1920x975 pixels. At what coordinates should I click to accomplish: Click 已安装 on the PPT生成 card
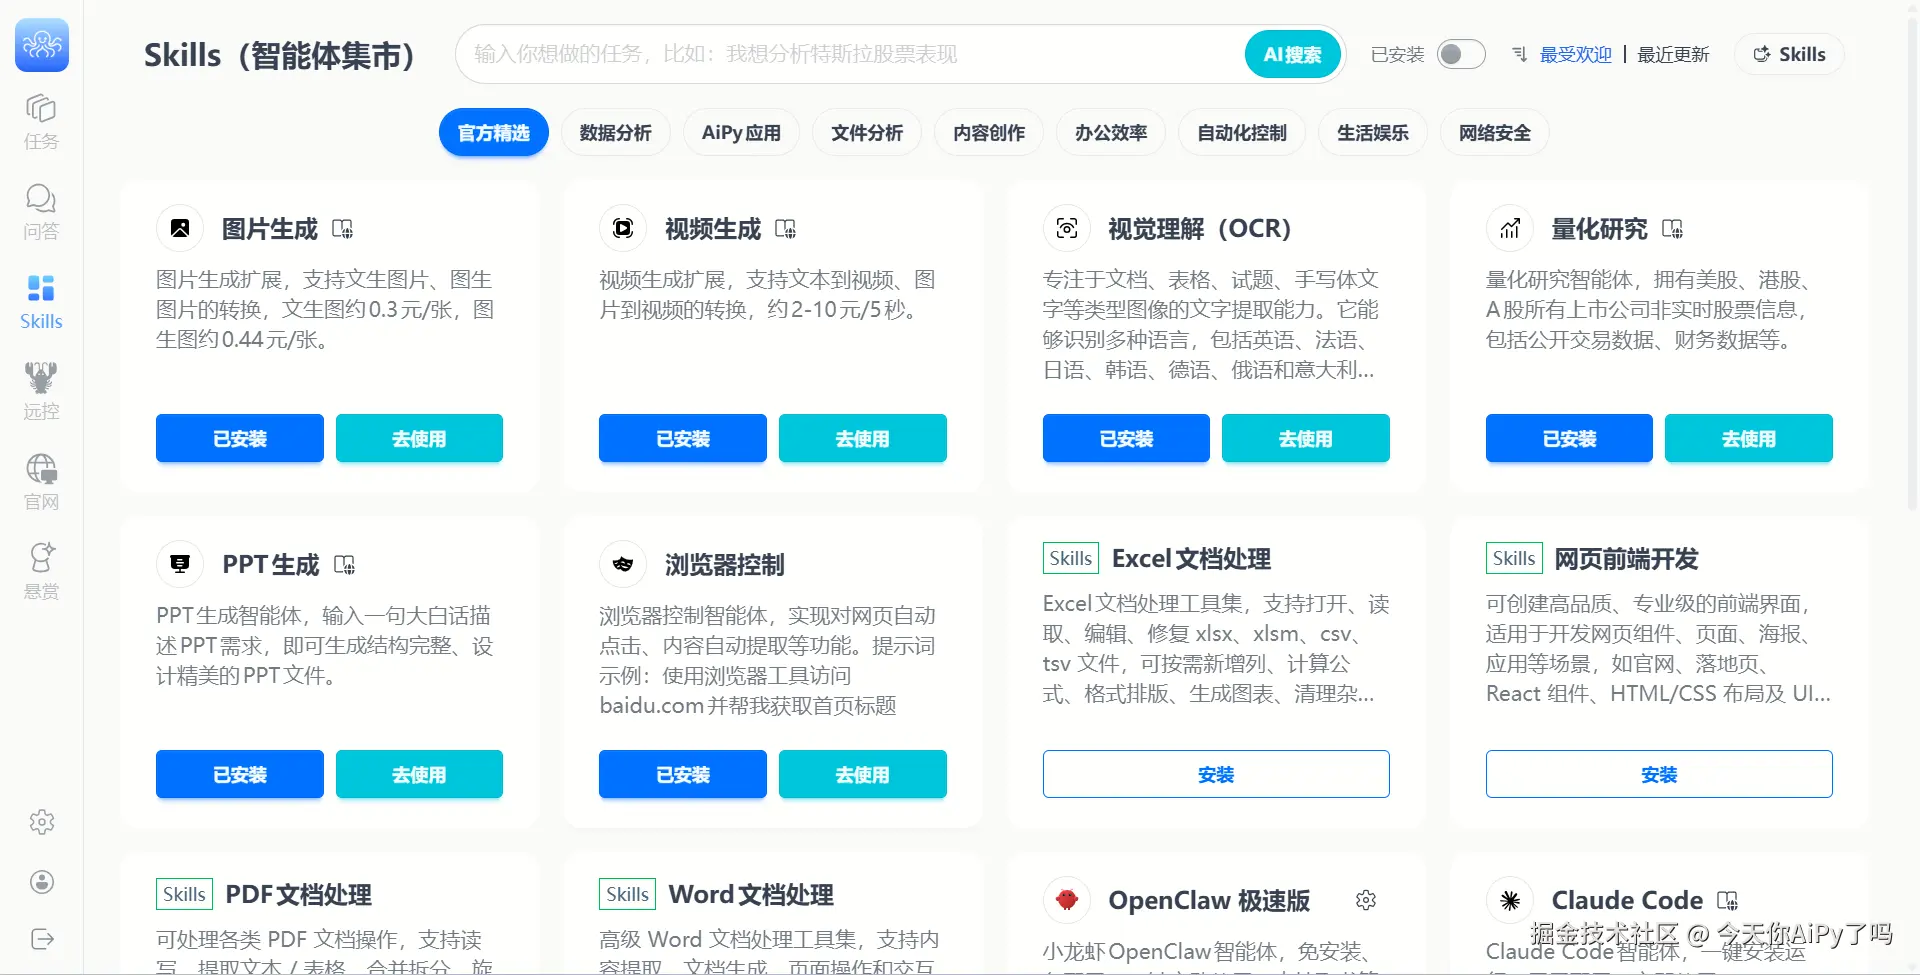(240, 774)
